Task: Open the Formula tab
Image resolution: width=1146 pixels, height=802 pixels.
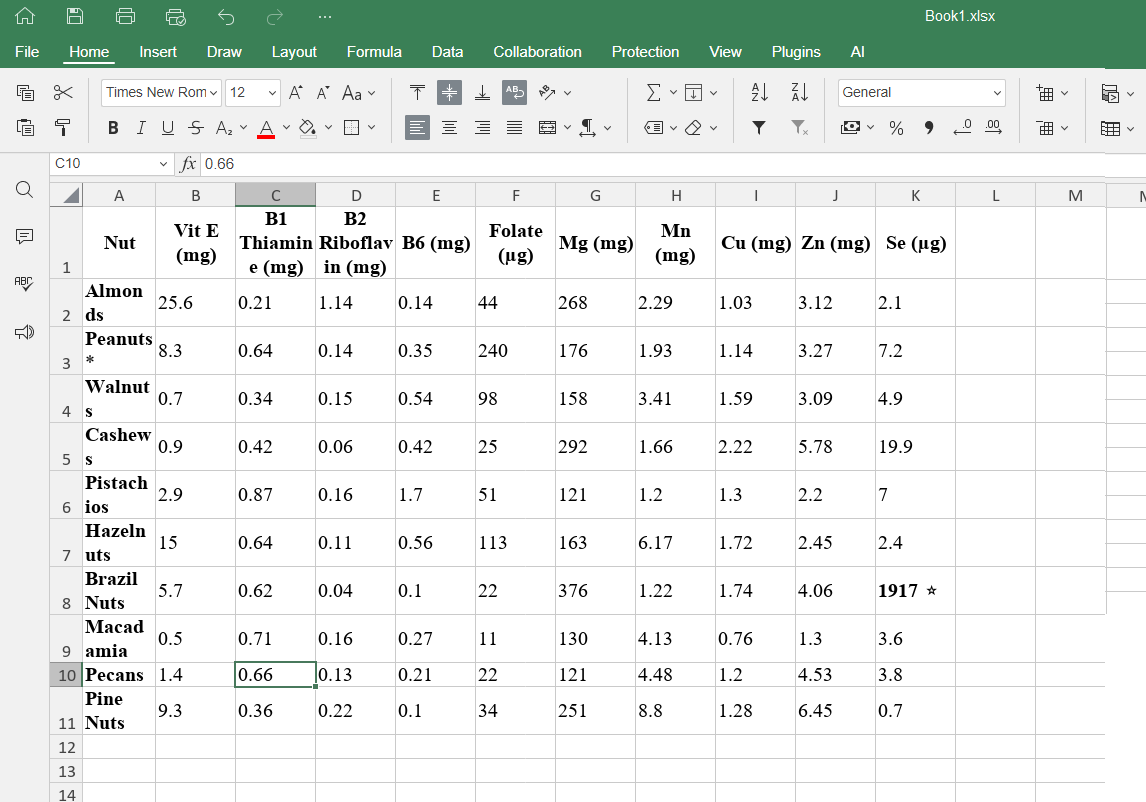Action: click(374, 52)
